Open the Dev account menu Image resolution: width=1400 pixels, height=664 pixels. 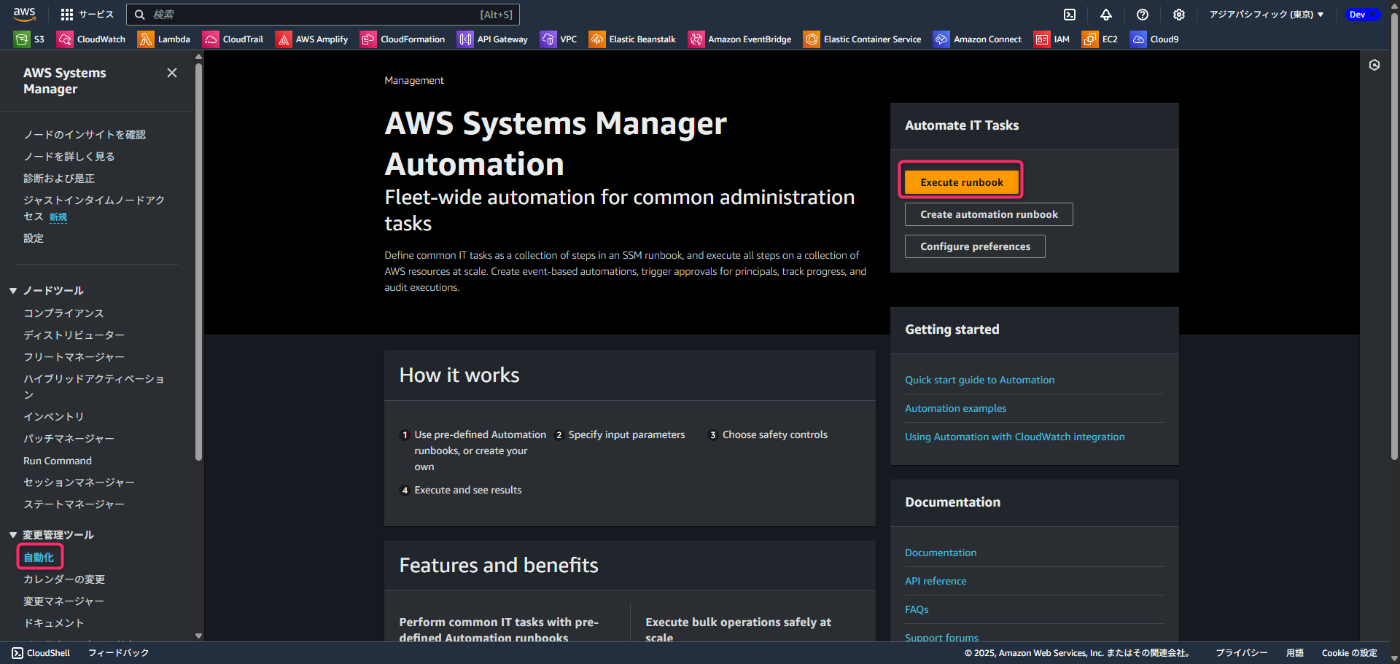pos(1362,14)
